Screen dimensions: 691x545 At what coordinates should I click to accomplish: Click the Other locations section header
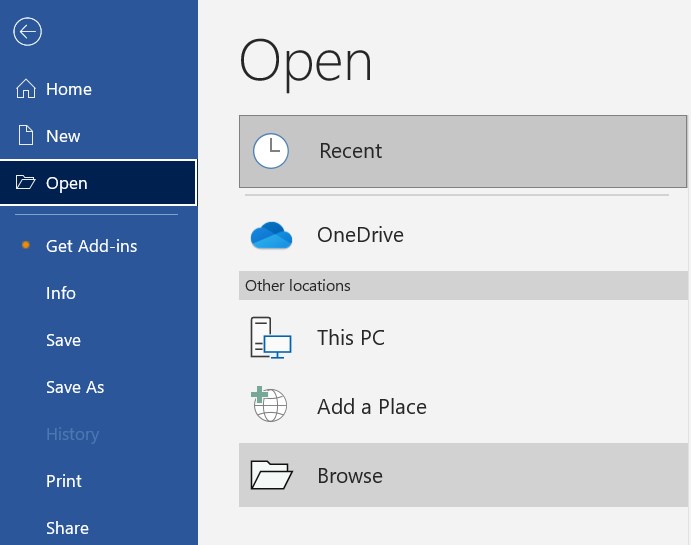tap(298, 286)
